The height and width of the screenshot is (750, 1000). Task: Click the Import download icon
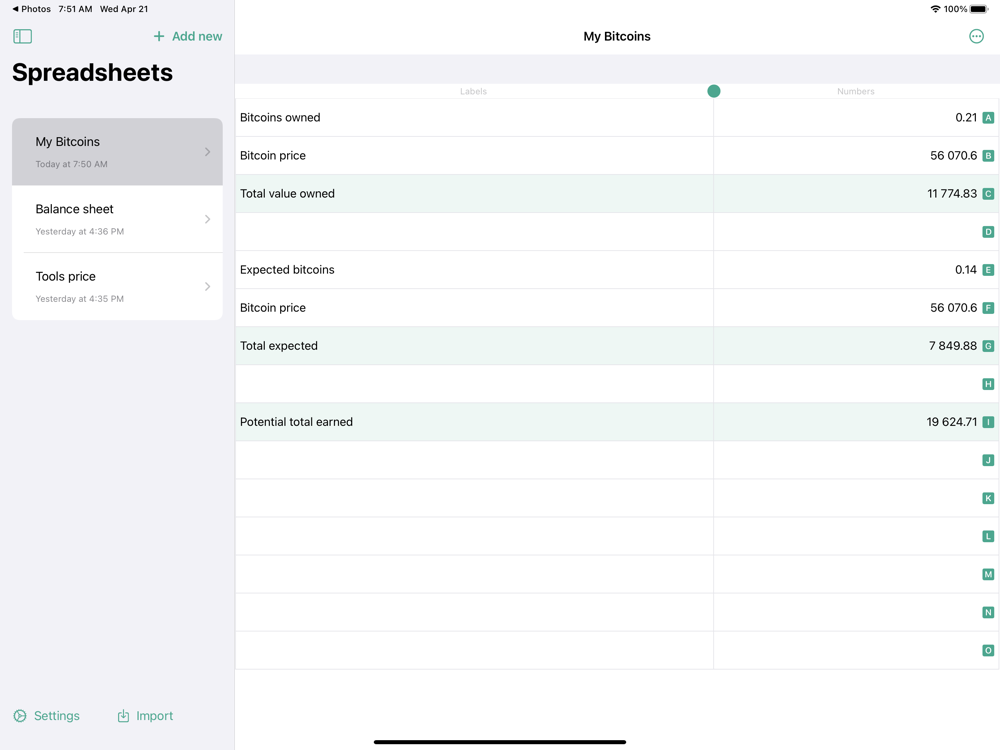pyautogui.click(x=123, y=716)
